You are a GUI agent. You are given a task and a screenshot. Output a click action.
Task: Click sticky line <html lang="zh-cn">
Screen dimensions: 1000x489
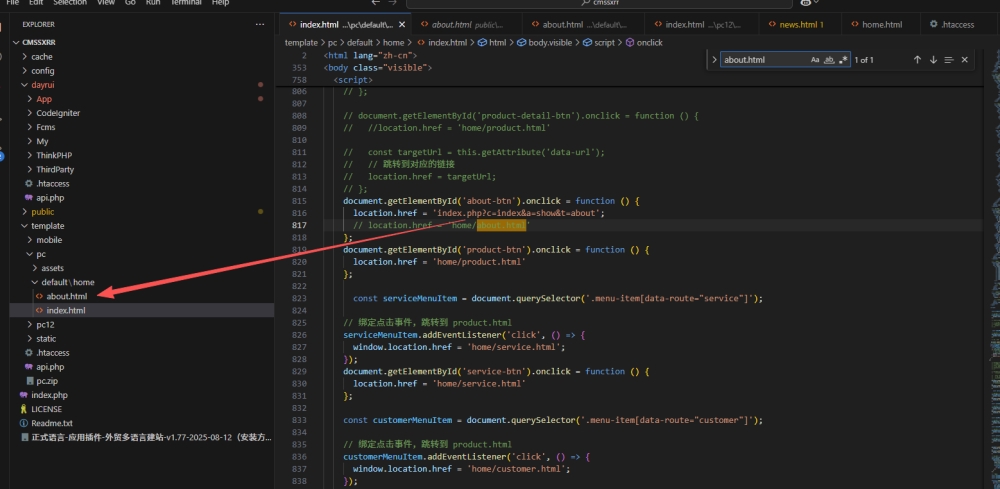tap(371, 55)
